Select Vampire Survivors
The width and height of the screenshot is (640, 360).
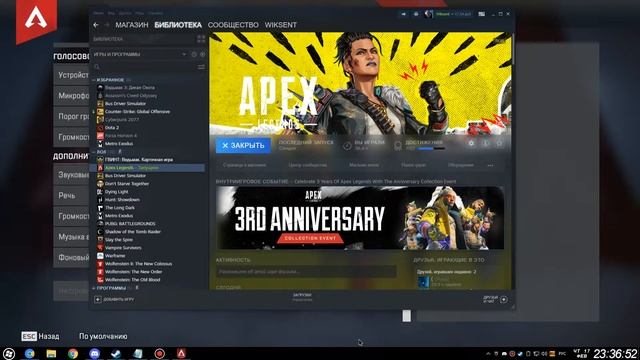point(123,248)
